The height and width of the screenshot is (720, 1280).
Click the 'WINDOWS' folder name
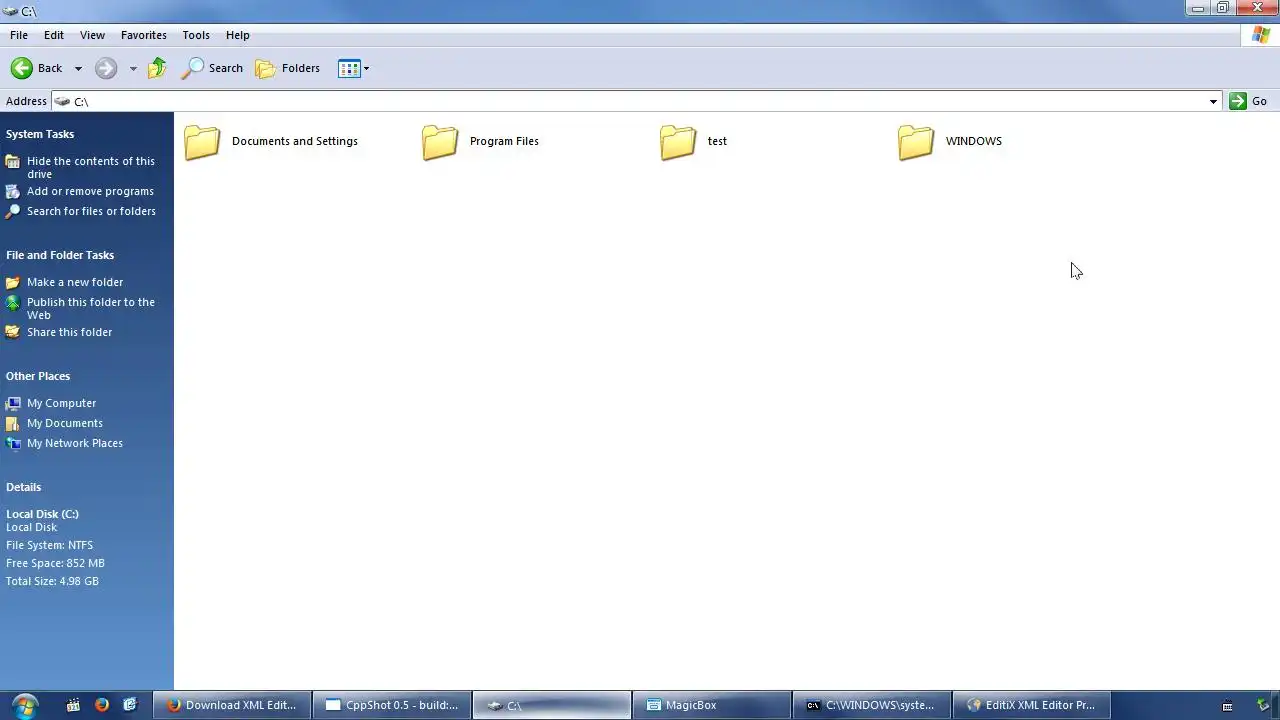[974, 141]
